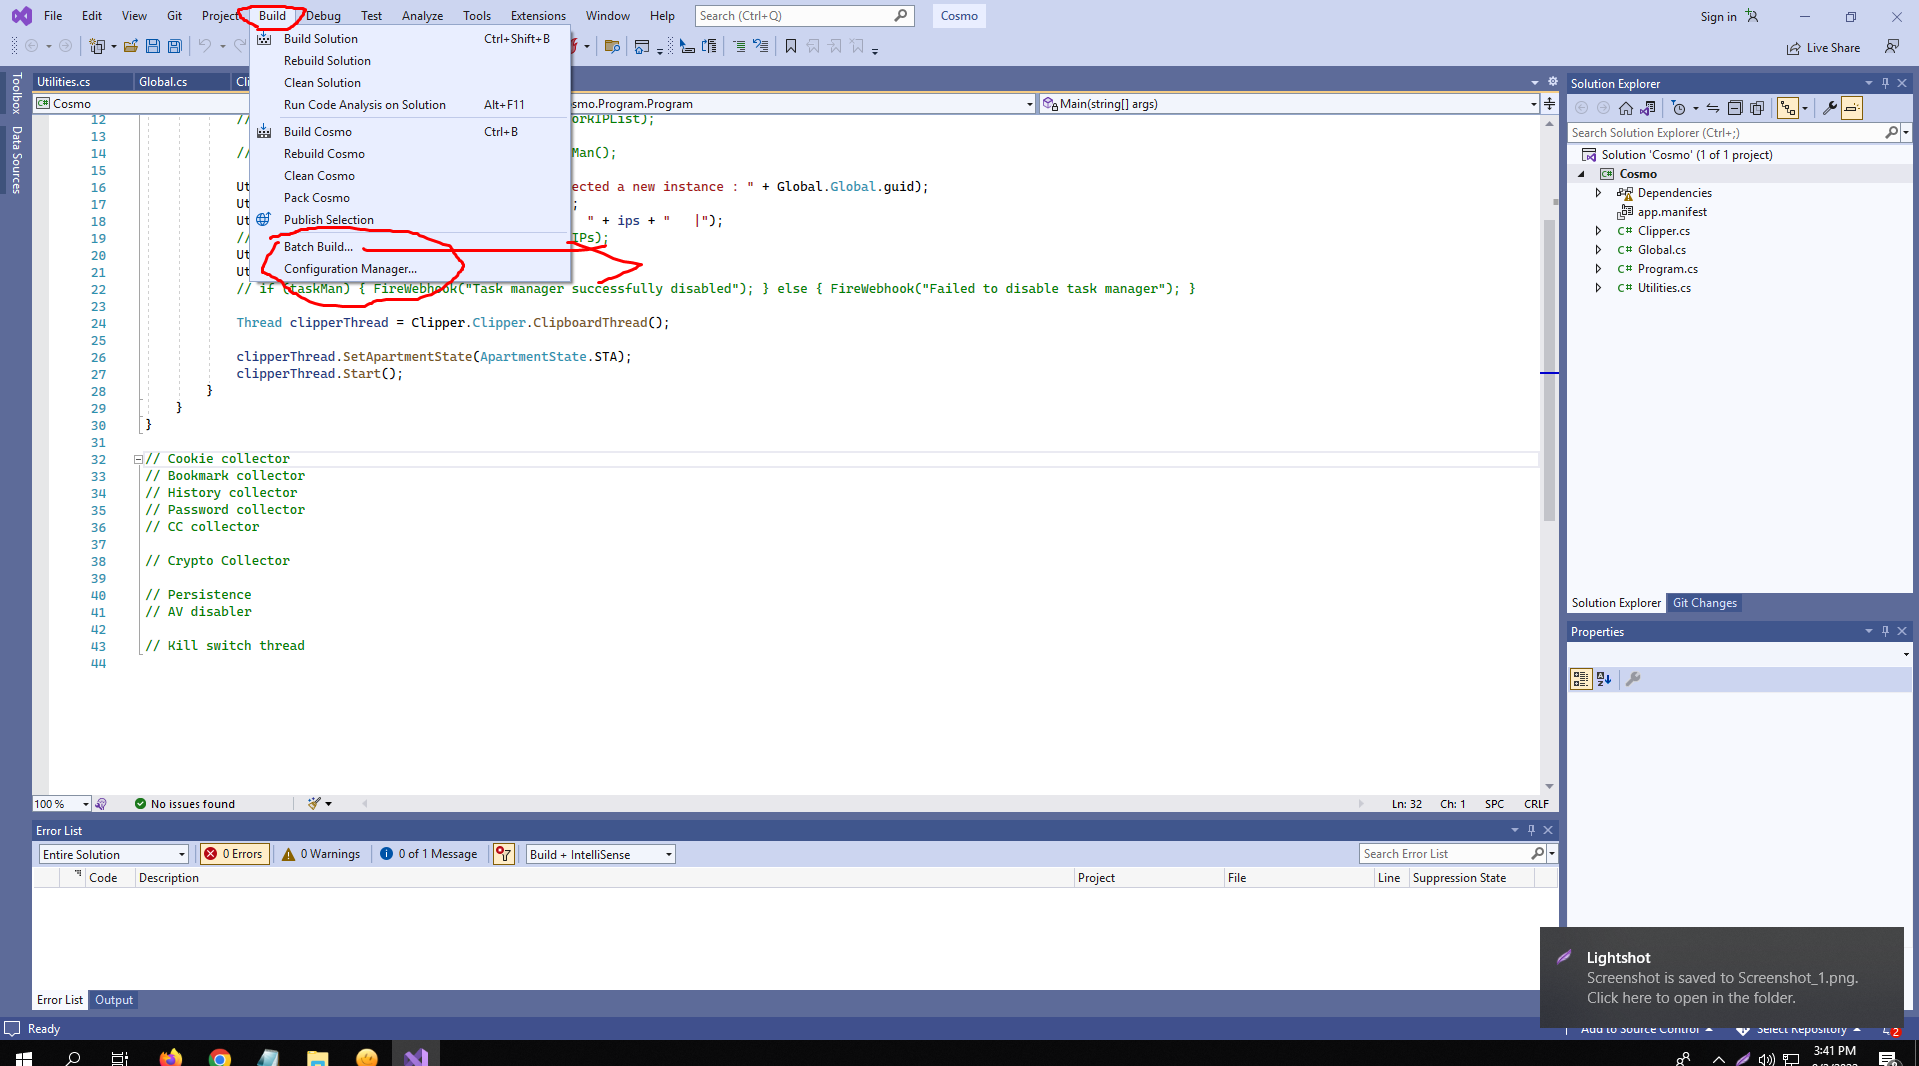Image resolution: width=1919 pixels, height=1066 pixels.
Task: Click the Solution Explorer Home icon
Action: pyautogui.click(x=1626, y=108)
